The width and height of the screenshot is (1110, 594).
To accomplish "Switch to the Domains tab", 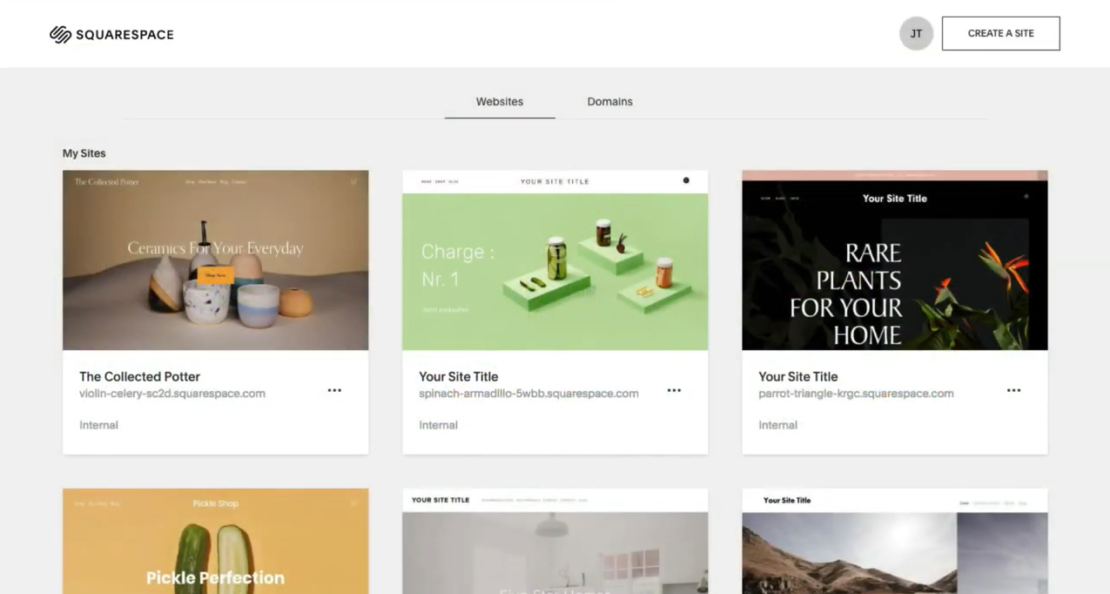I will 609,101.
